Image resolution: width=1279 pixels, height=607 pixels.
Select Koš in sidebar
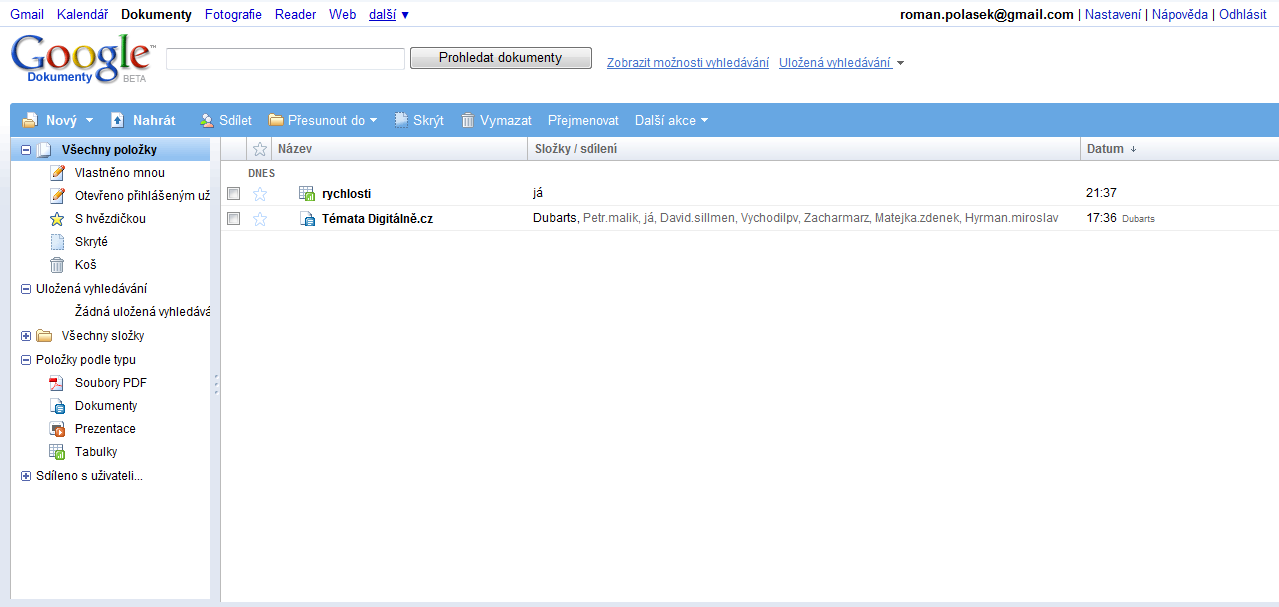point(85,265)
